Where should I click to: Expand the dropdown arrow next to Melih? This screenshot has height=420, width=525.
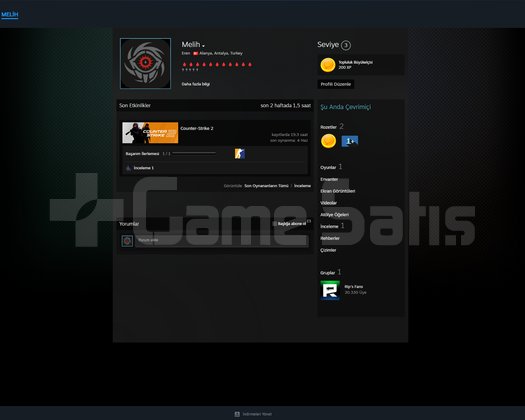tap(203, 46)
